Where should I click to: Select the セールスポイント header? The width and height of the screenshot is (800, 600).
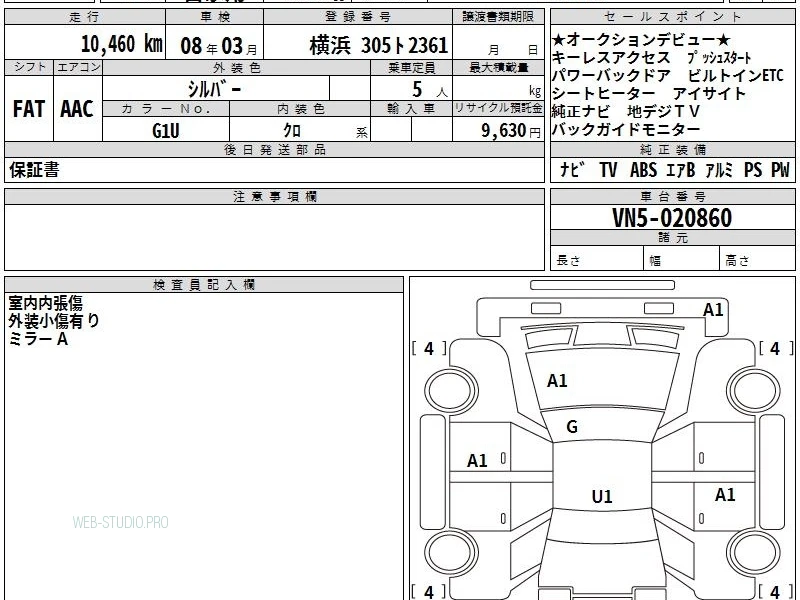[672, 17]
